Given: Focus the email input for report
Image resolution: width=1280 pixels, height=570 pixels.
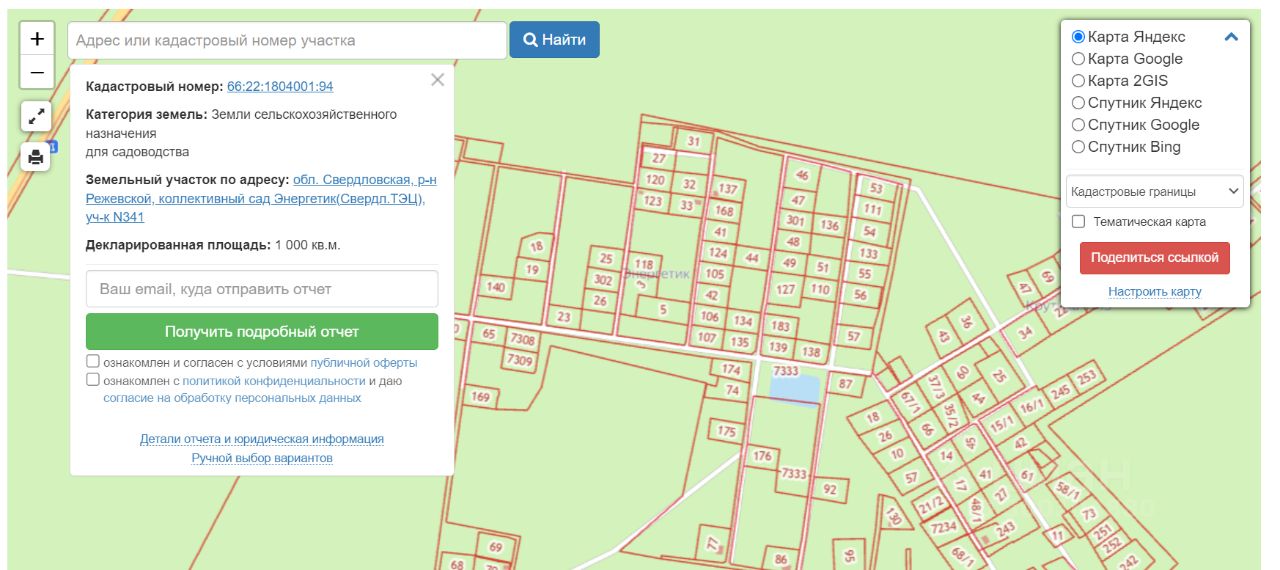Looking at the screenshot, I should (262, 289).
